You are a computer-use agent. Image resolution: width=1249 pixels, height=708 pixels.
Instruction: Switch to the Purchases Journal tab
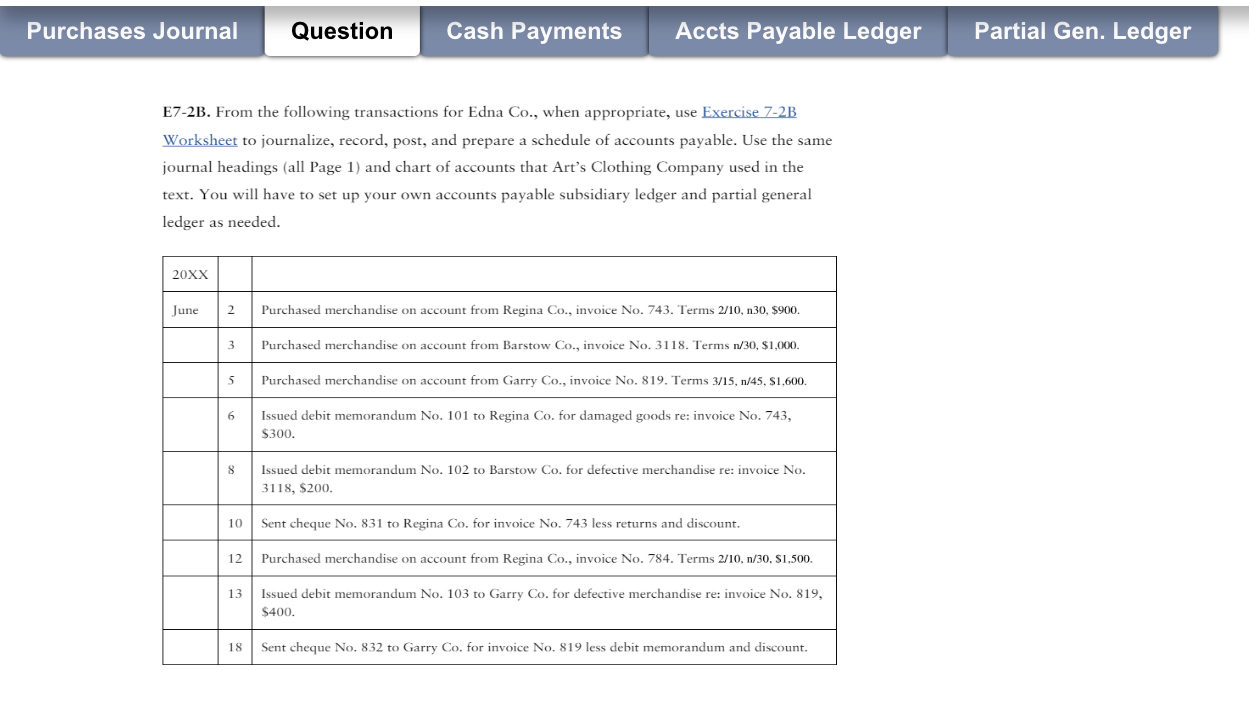(x=130, y=31)
